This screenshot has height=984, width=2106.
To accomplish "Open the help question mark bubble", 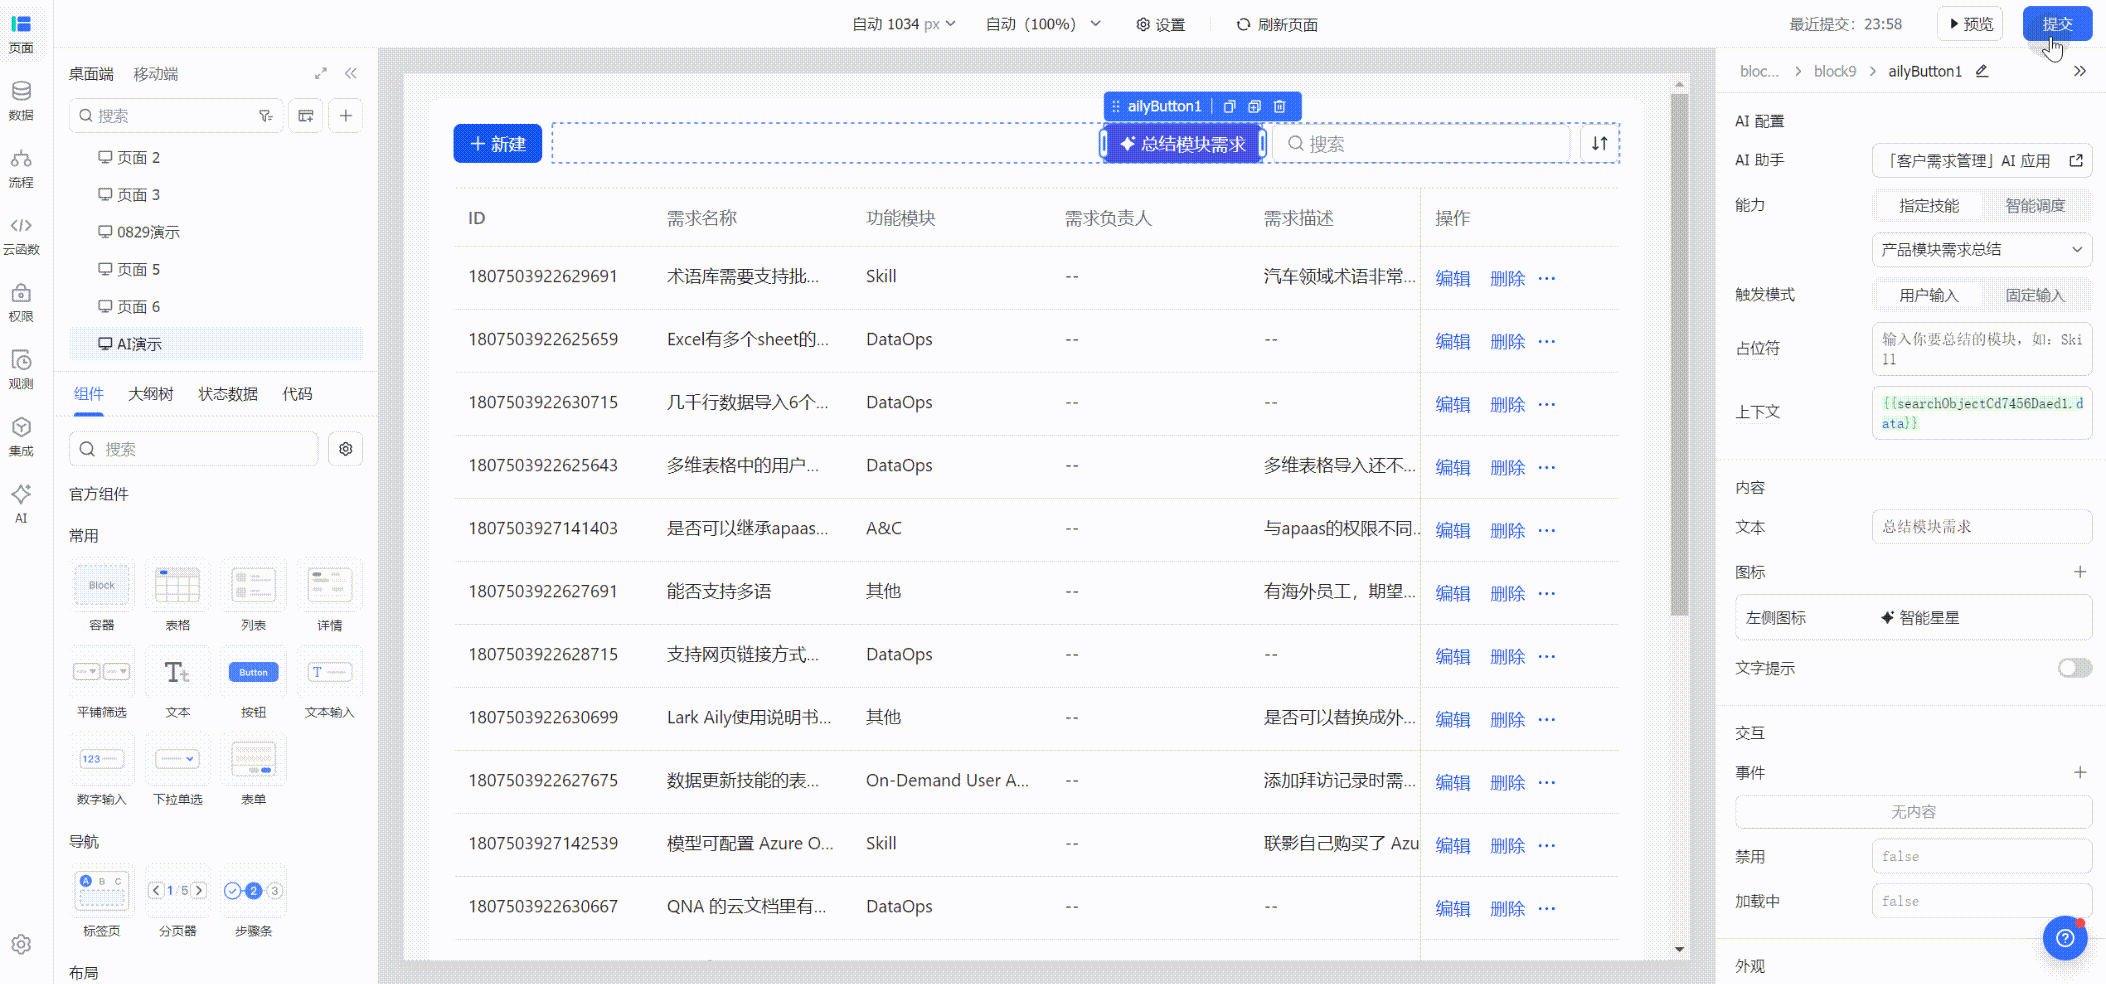I will tap(2065, 938).
